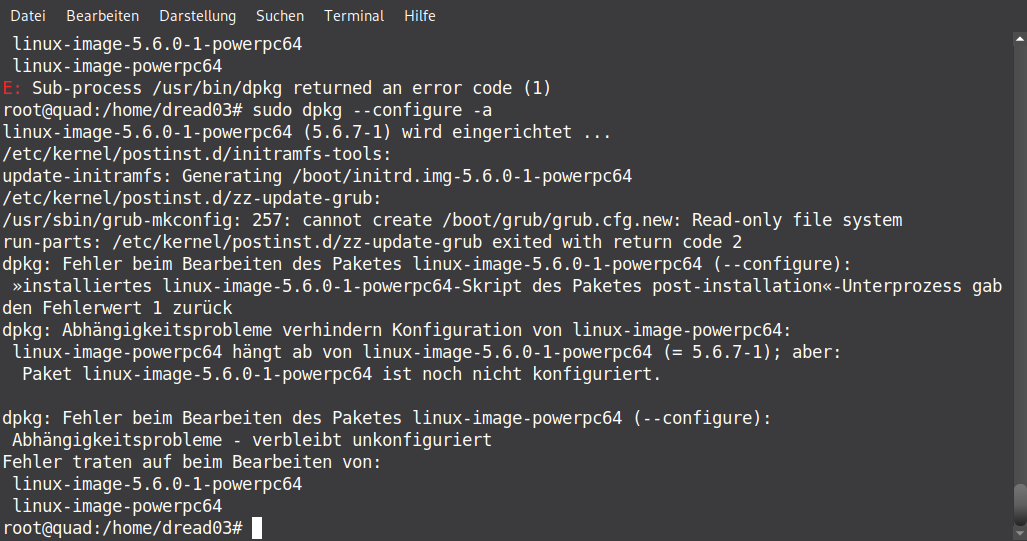Click the empty scrollbar track above the thumb
This screenshot has width=1027, height=541.
1019,250
